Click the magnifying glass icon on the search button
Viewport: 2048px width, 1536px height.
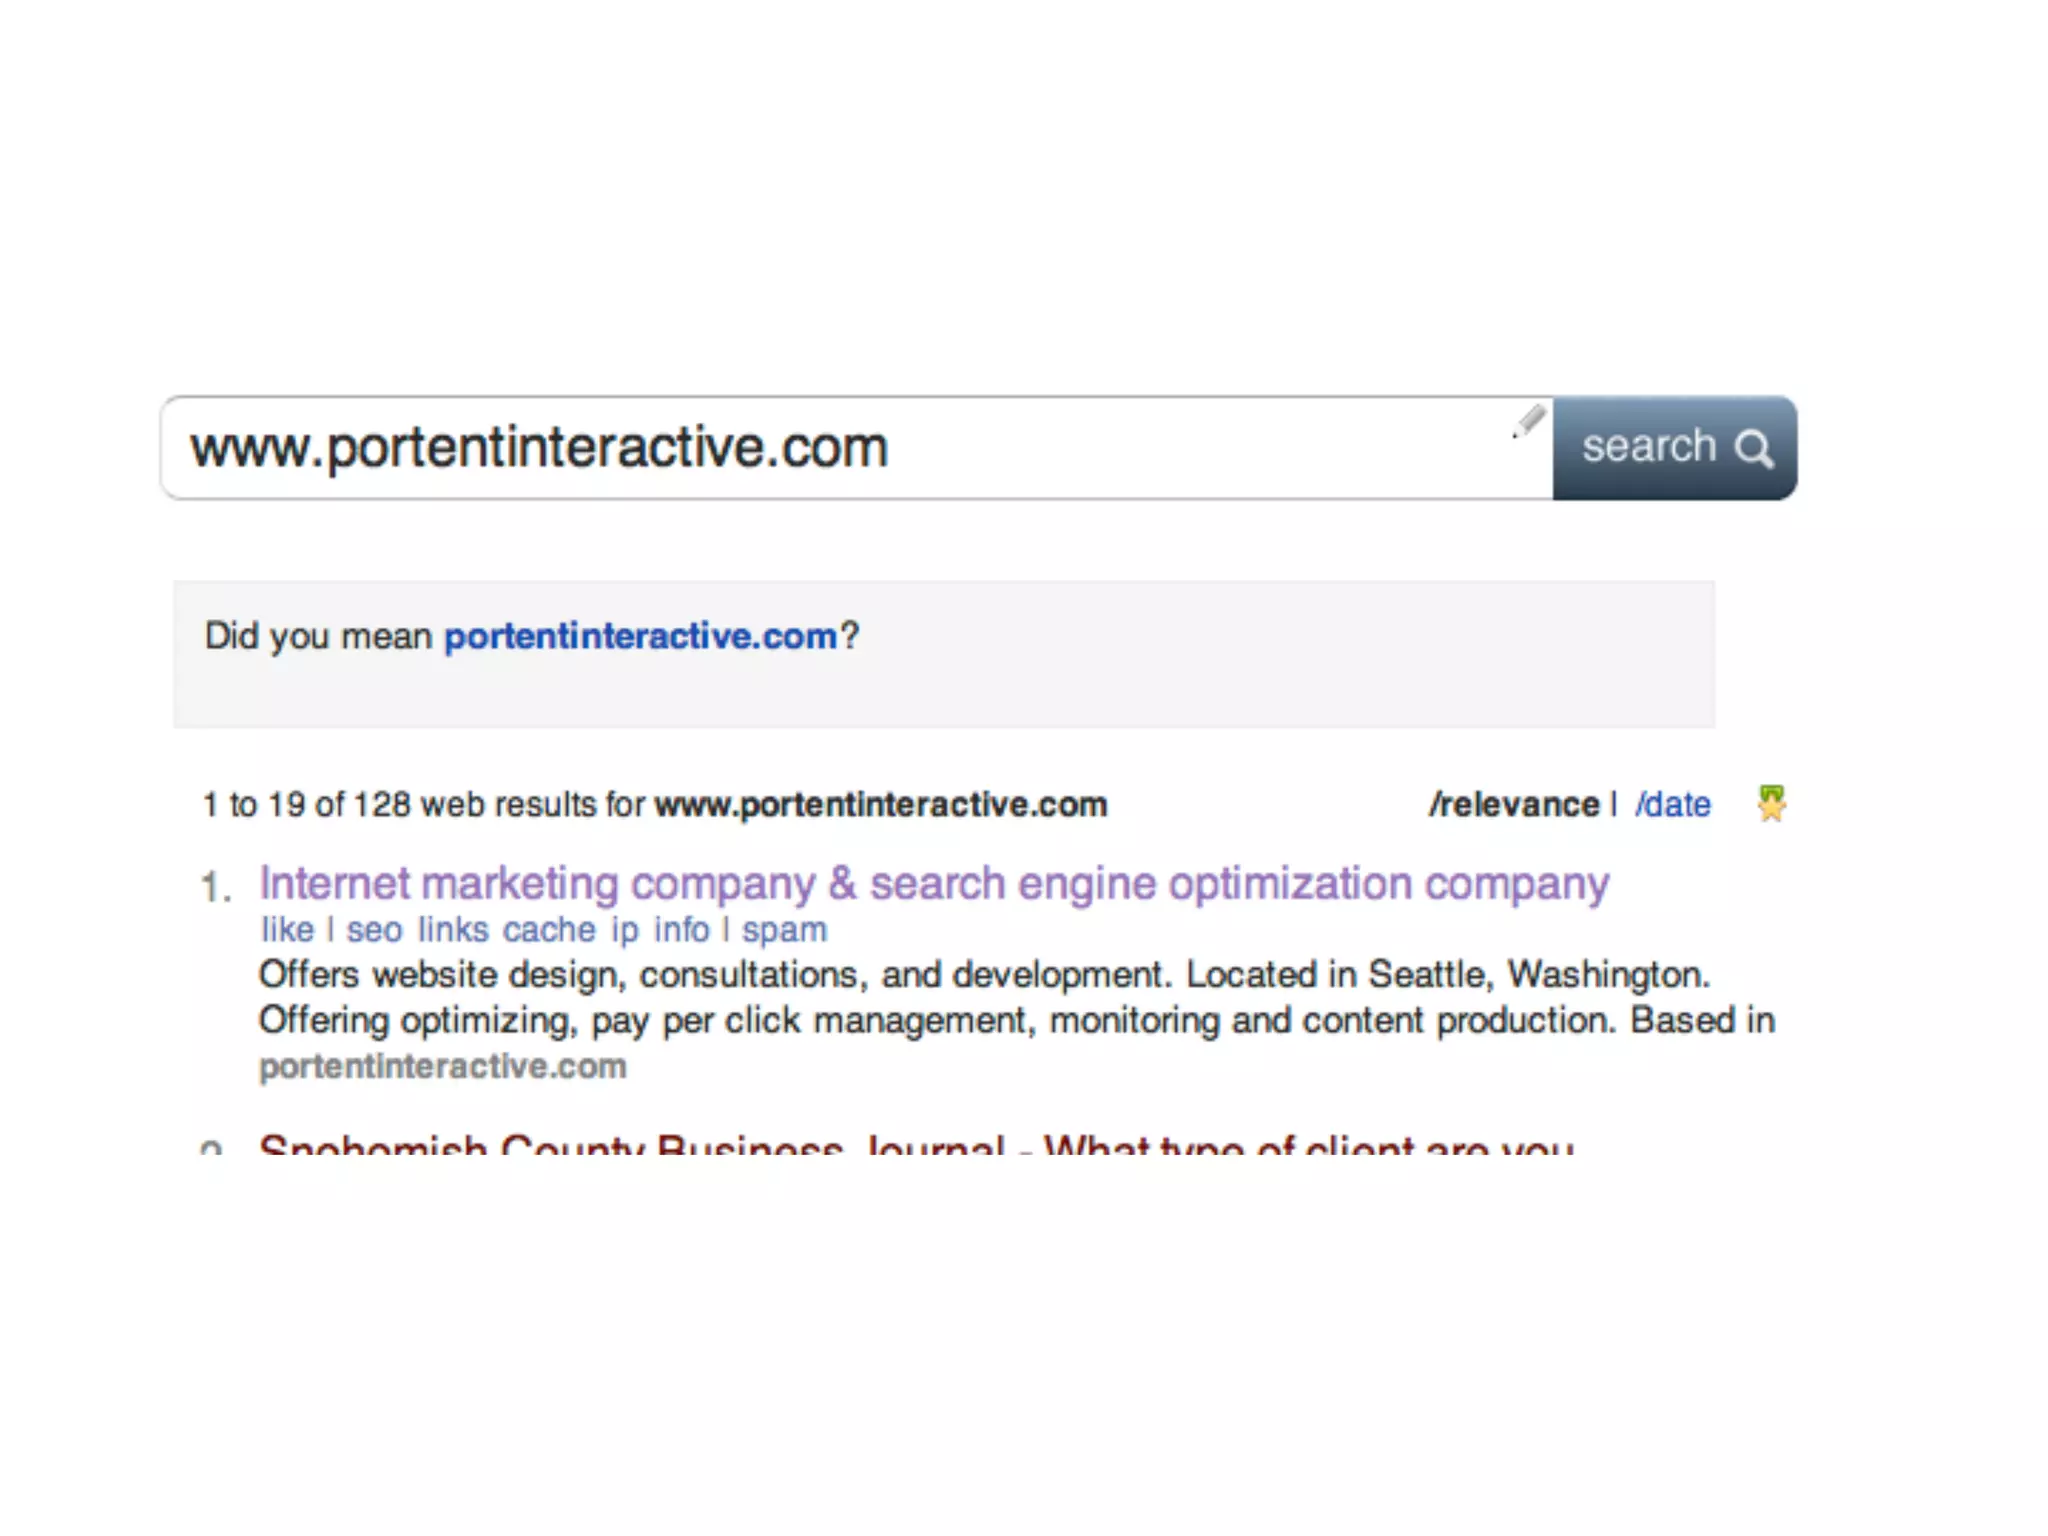[x=1754, y=449]
